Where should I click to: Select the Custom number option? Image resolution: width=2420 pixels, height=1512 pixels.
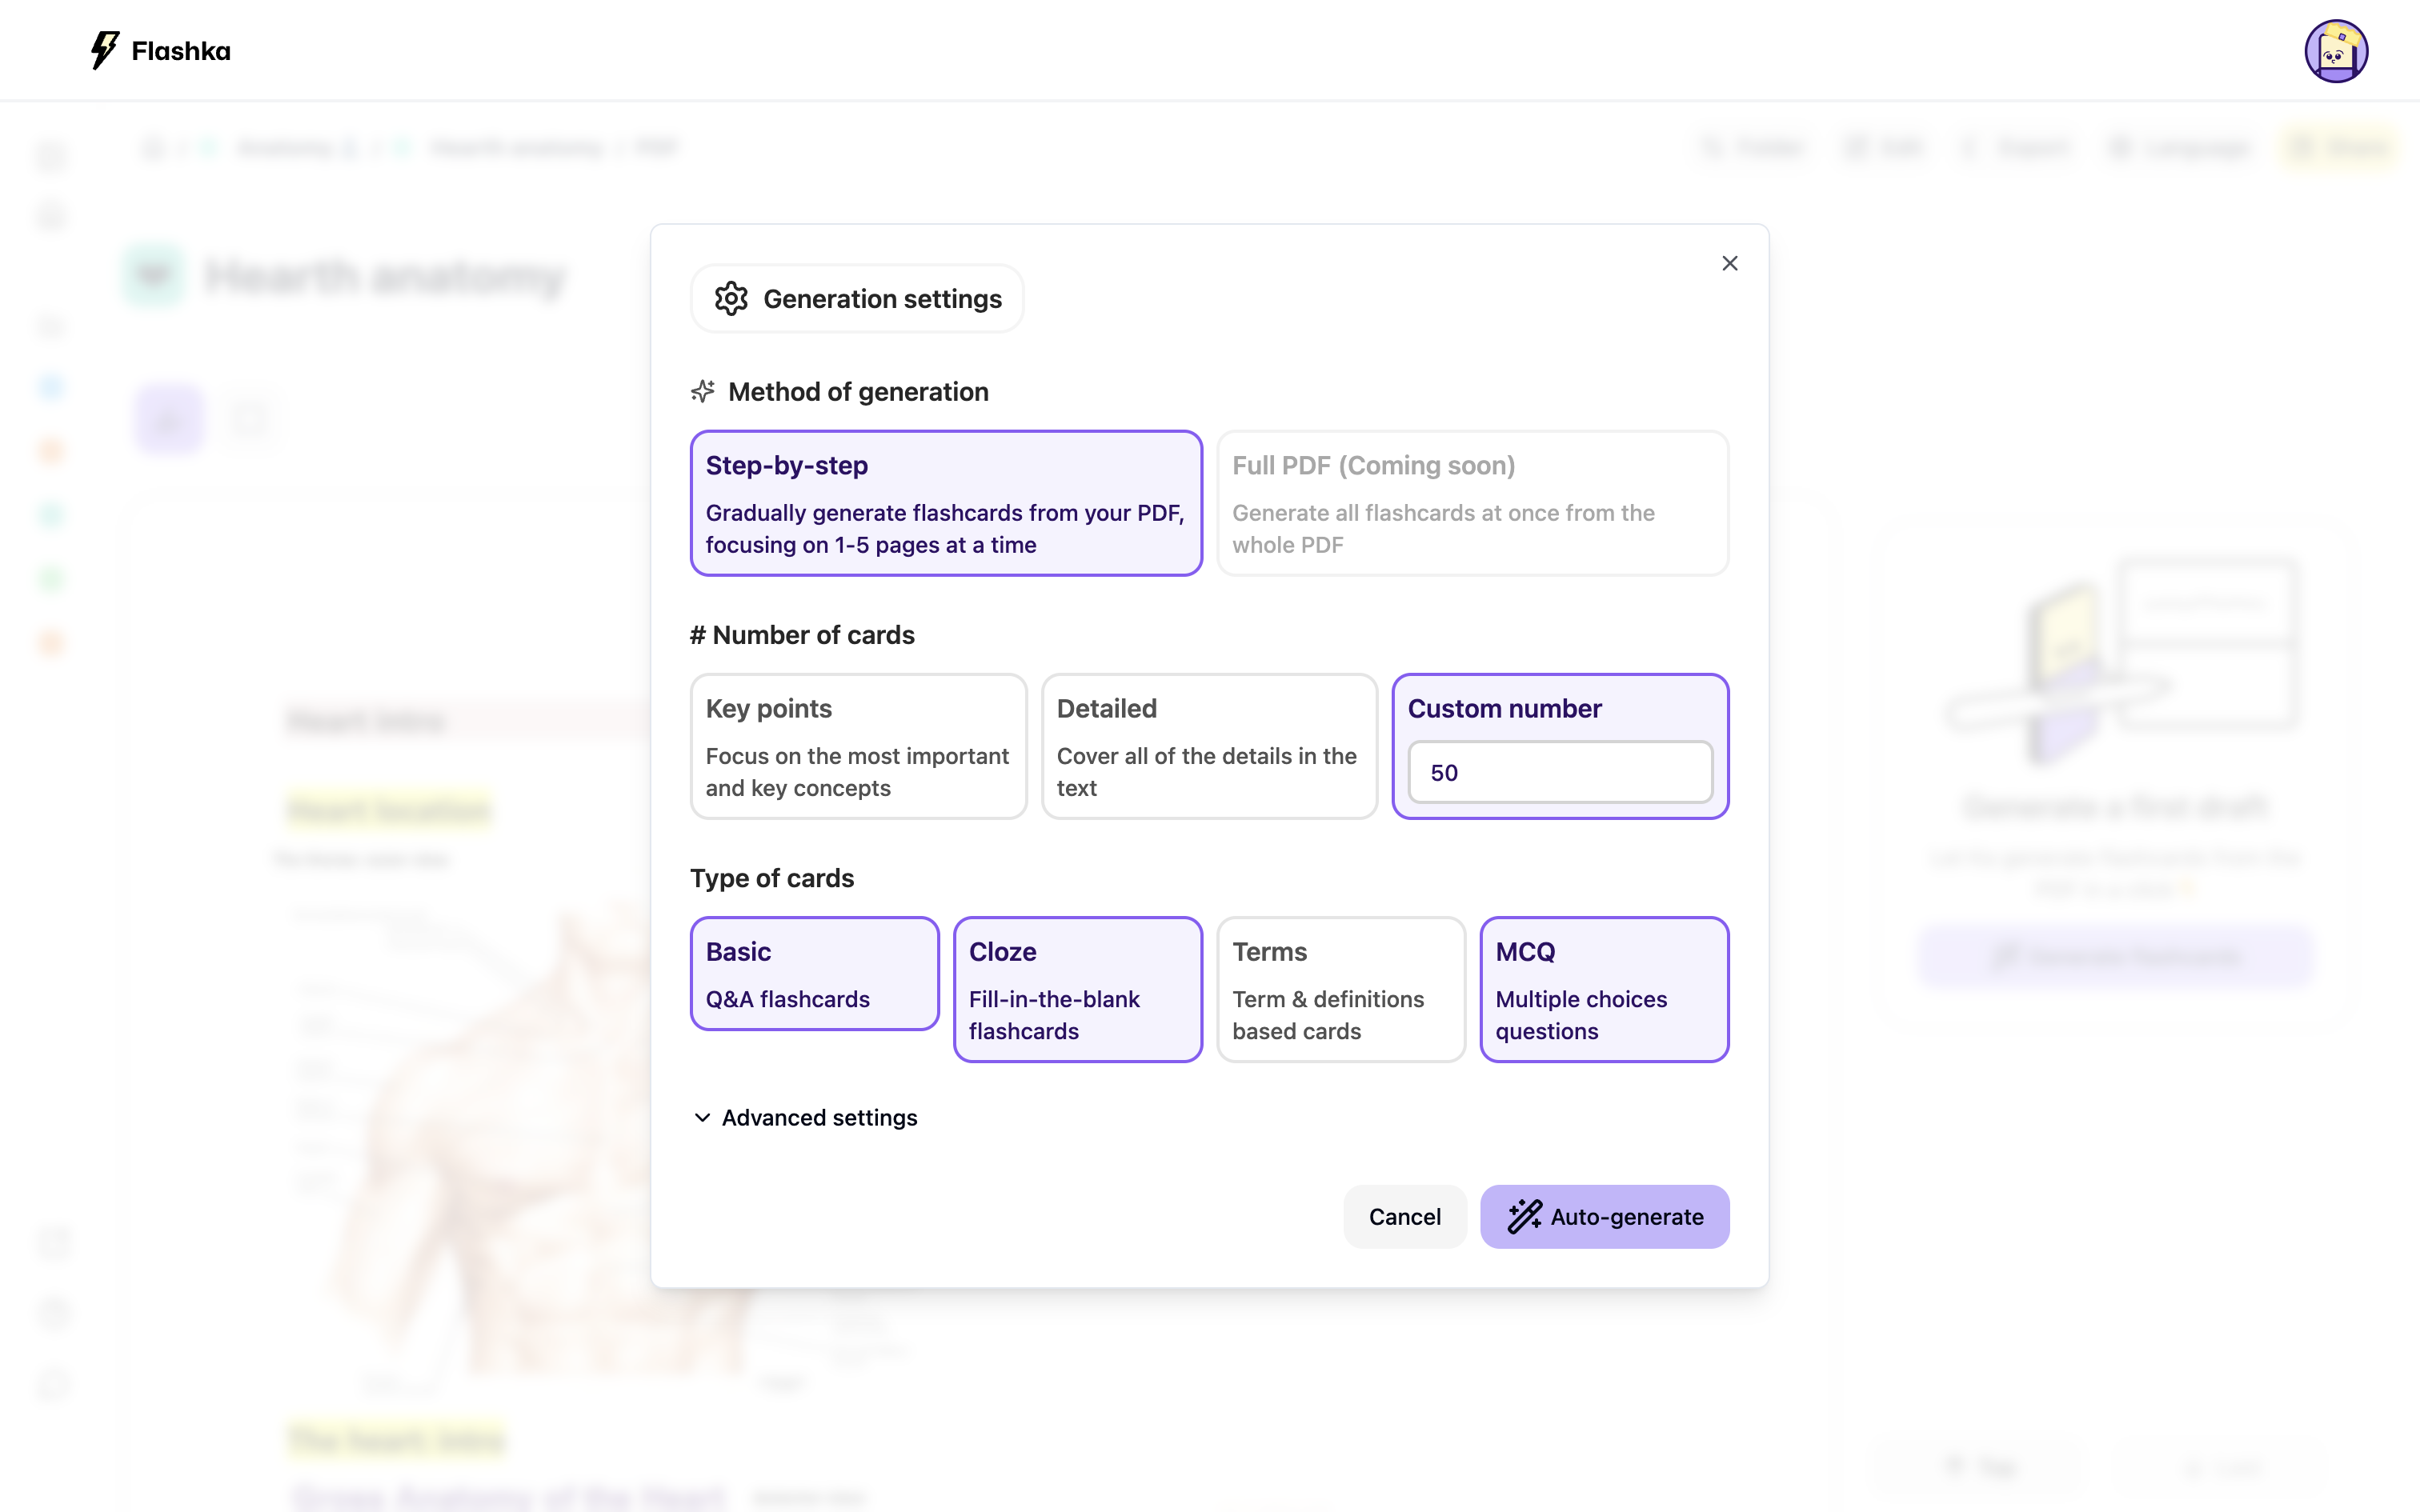pyautogui.click(x=1504, y=708)
